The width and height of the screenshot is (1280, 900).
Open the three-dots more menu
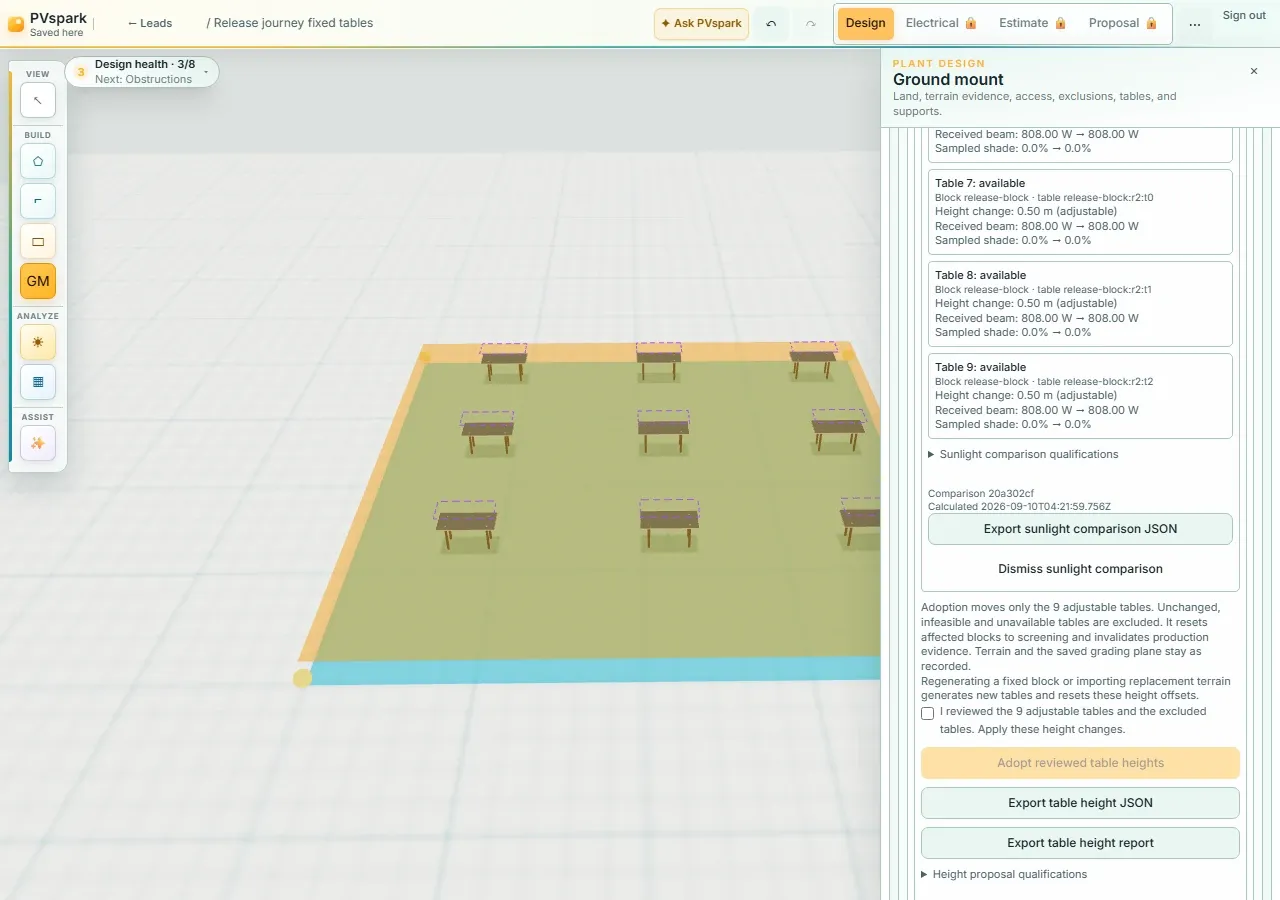point(1195,24)
